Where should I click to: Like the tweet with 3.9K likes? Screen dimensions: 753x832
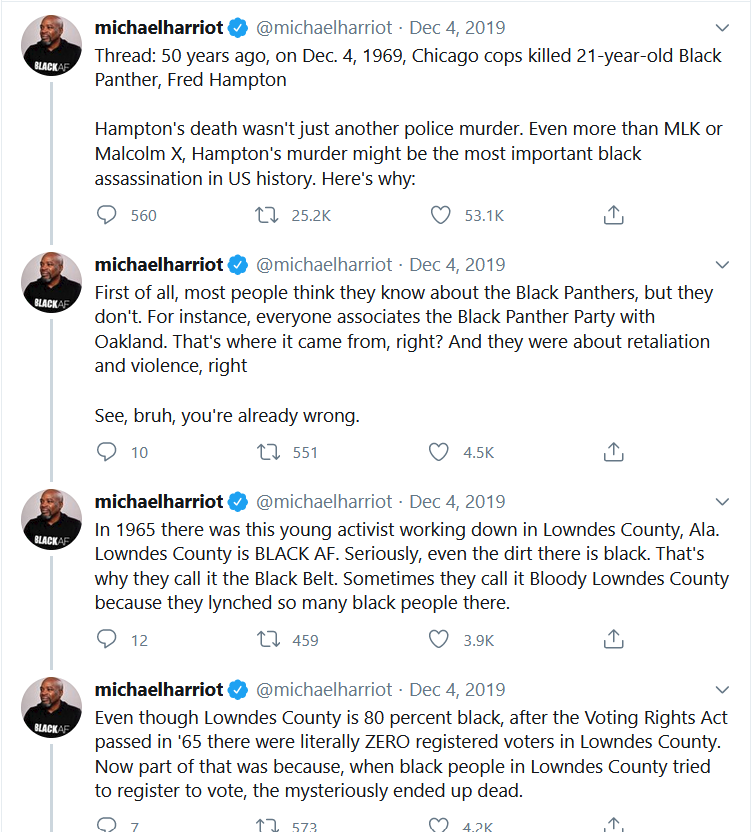(x=439, y=639)
